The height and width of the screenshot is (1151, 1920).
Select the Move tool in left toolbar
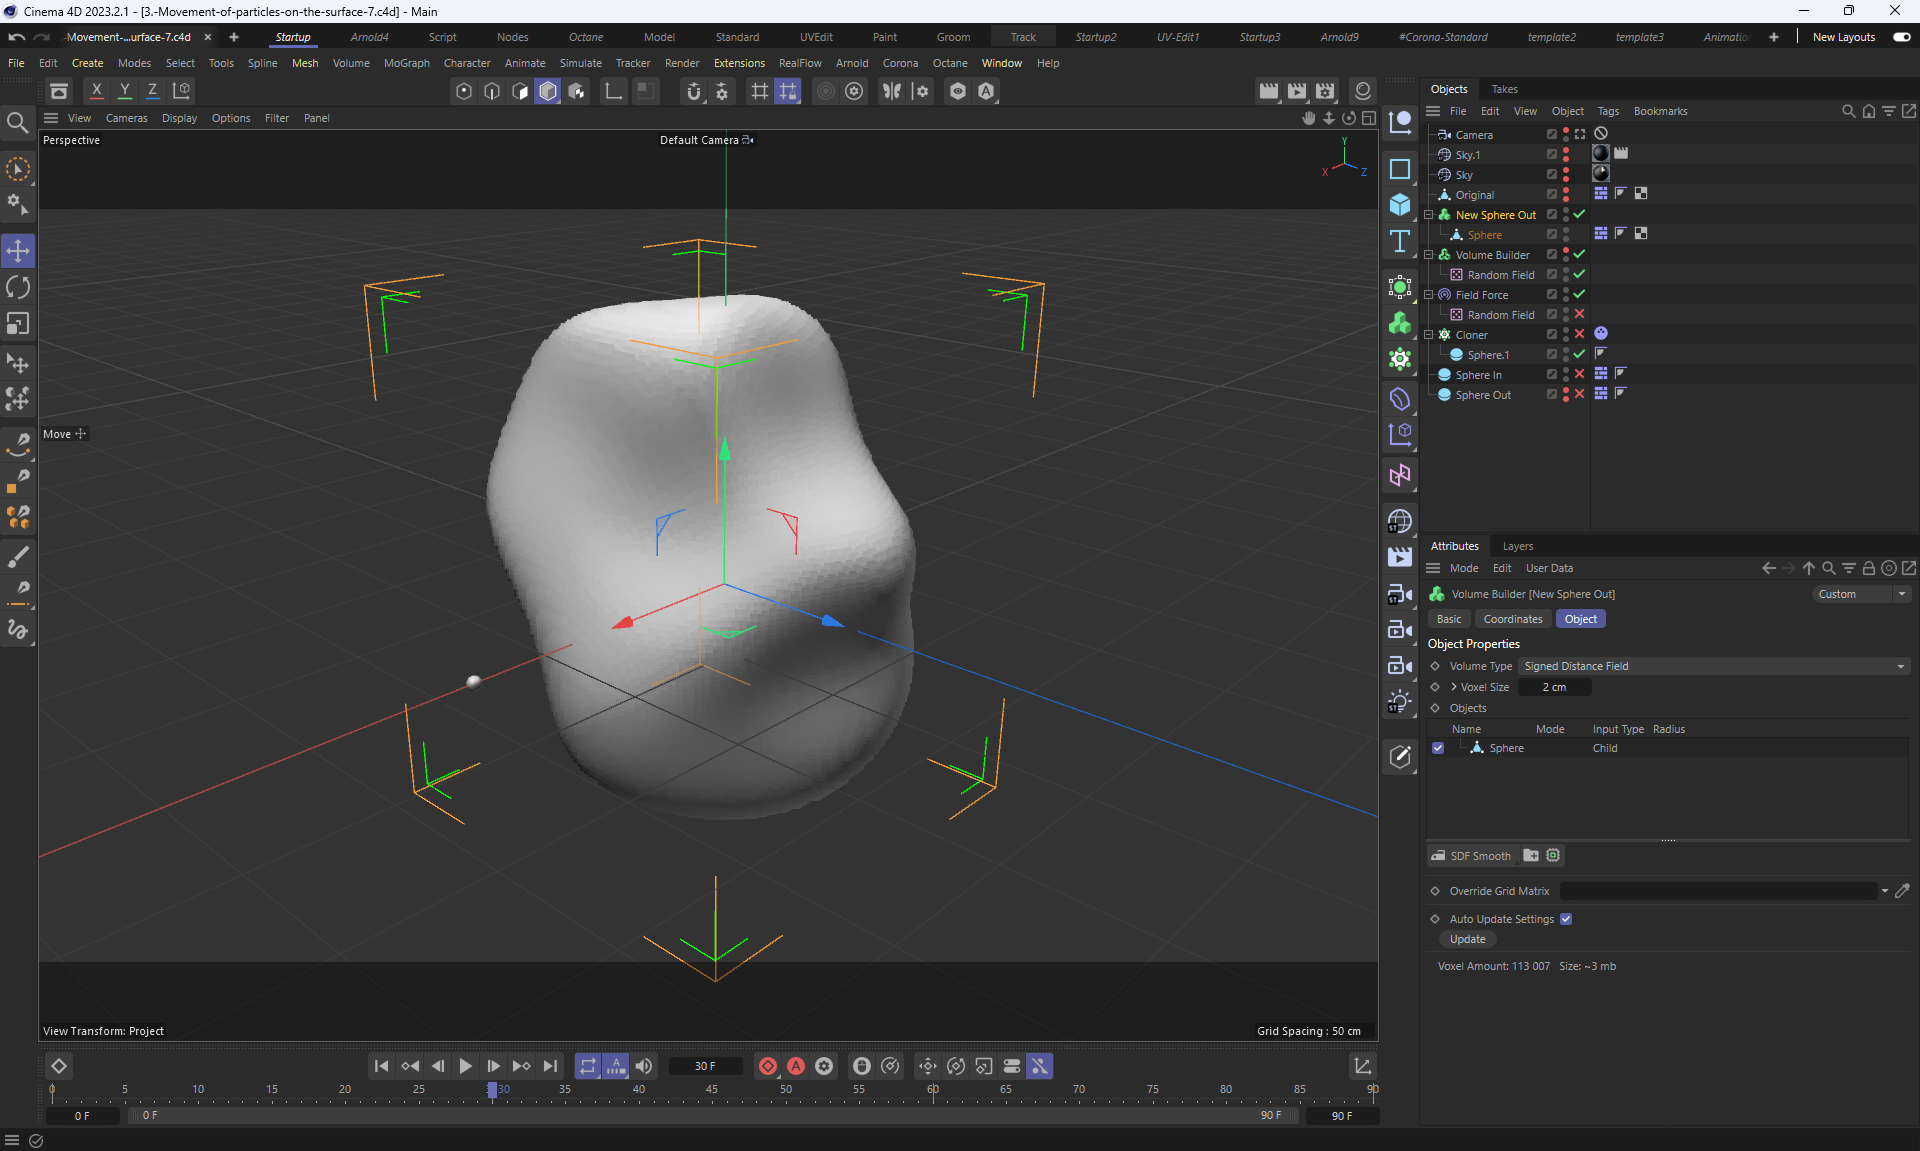coord(18,251)
